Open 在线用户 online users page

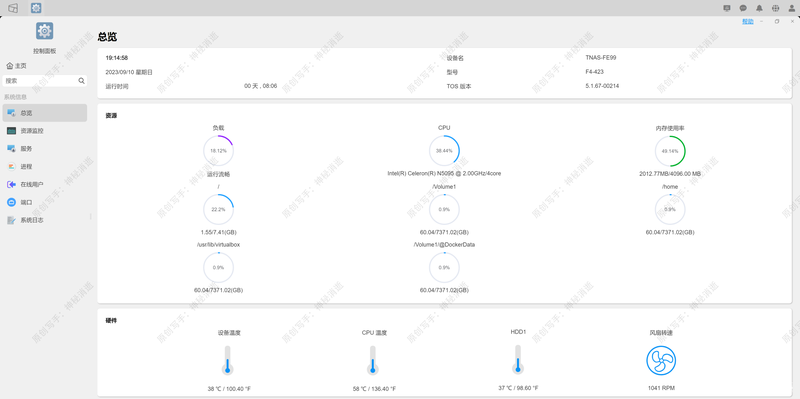coord(44,184)
